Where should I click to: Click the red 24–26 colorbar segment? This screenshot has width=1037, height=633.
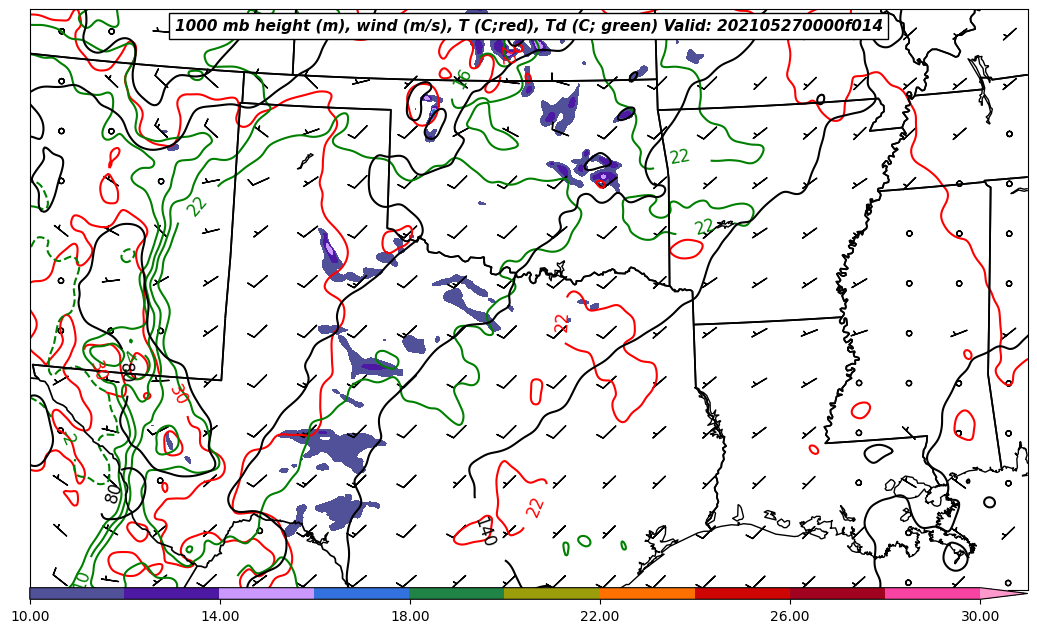742,593
